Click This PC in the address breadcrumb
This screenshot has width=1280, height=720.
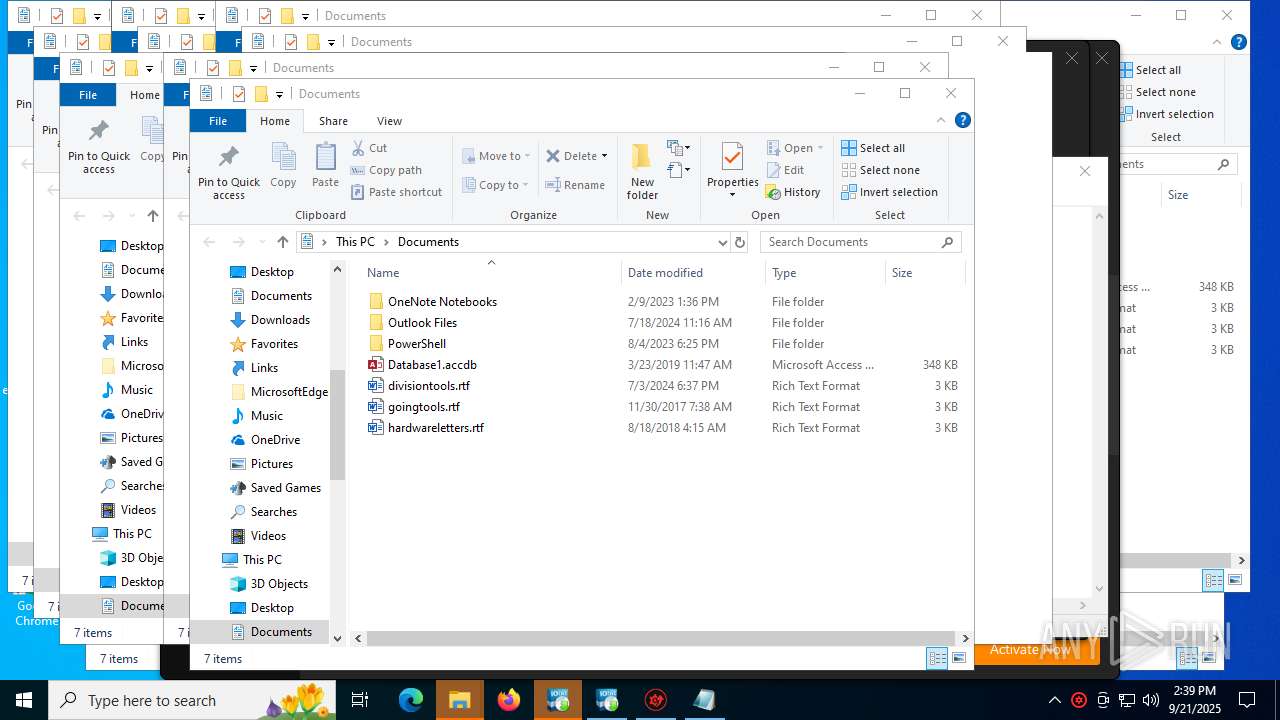(355, 242)
